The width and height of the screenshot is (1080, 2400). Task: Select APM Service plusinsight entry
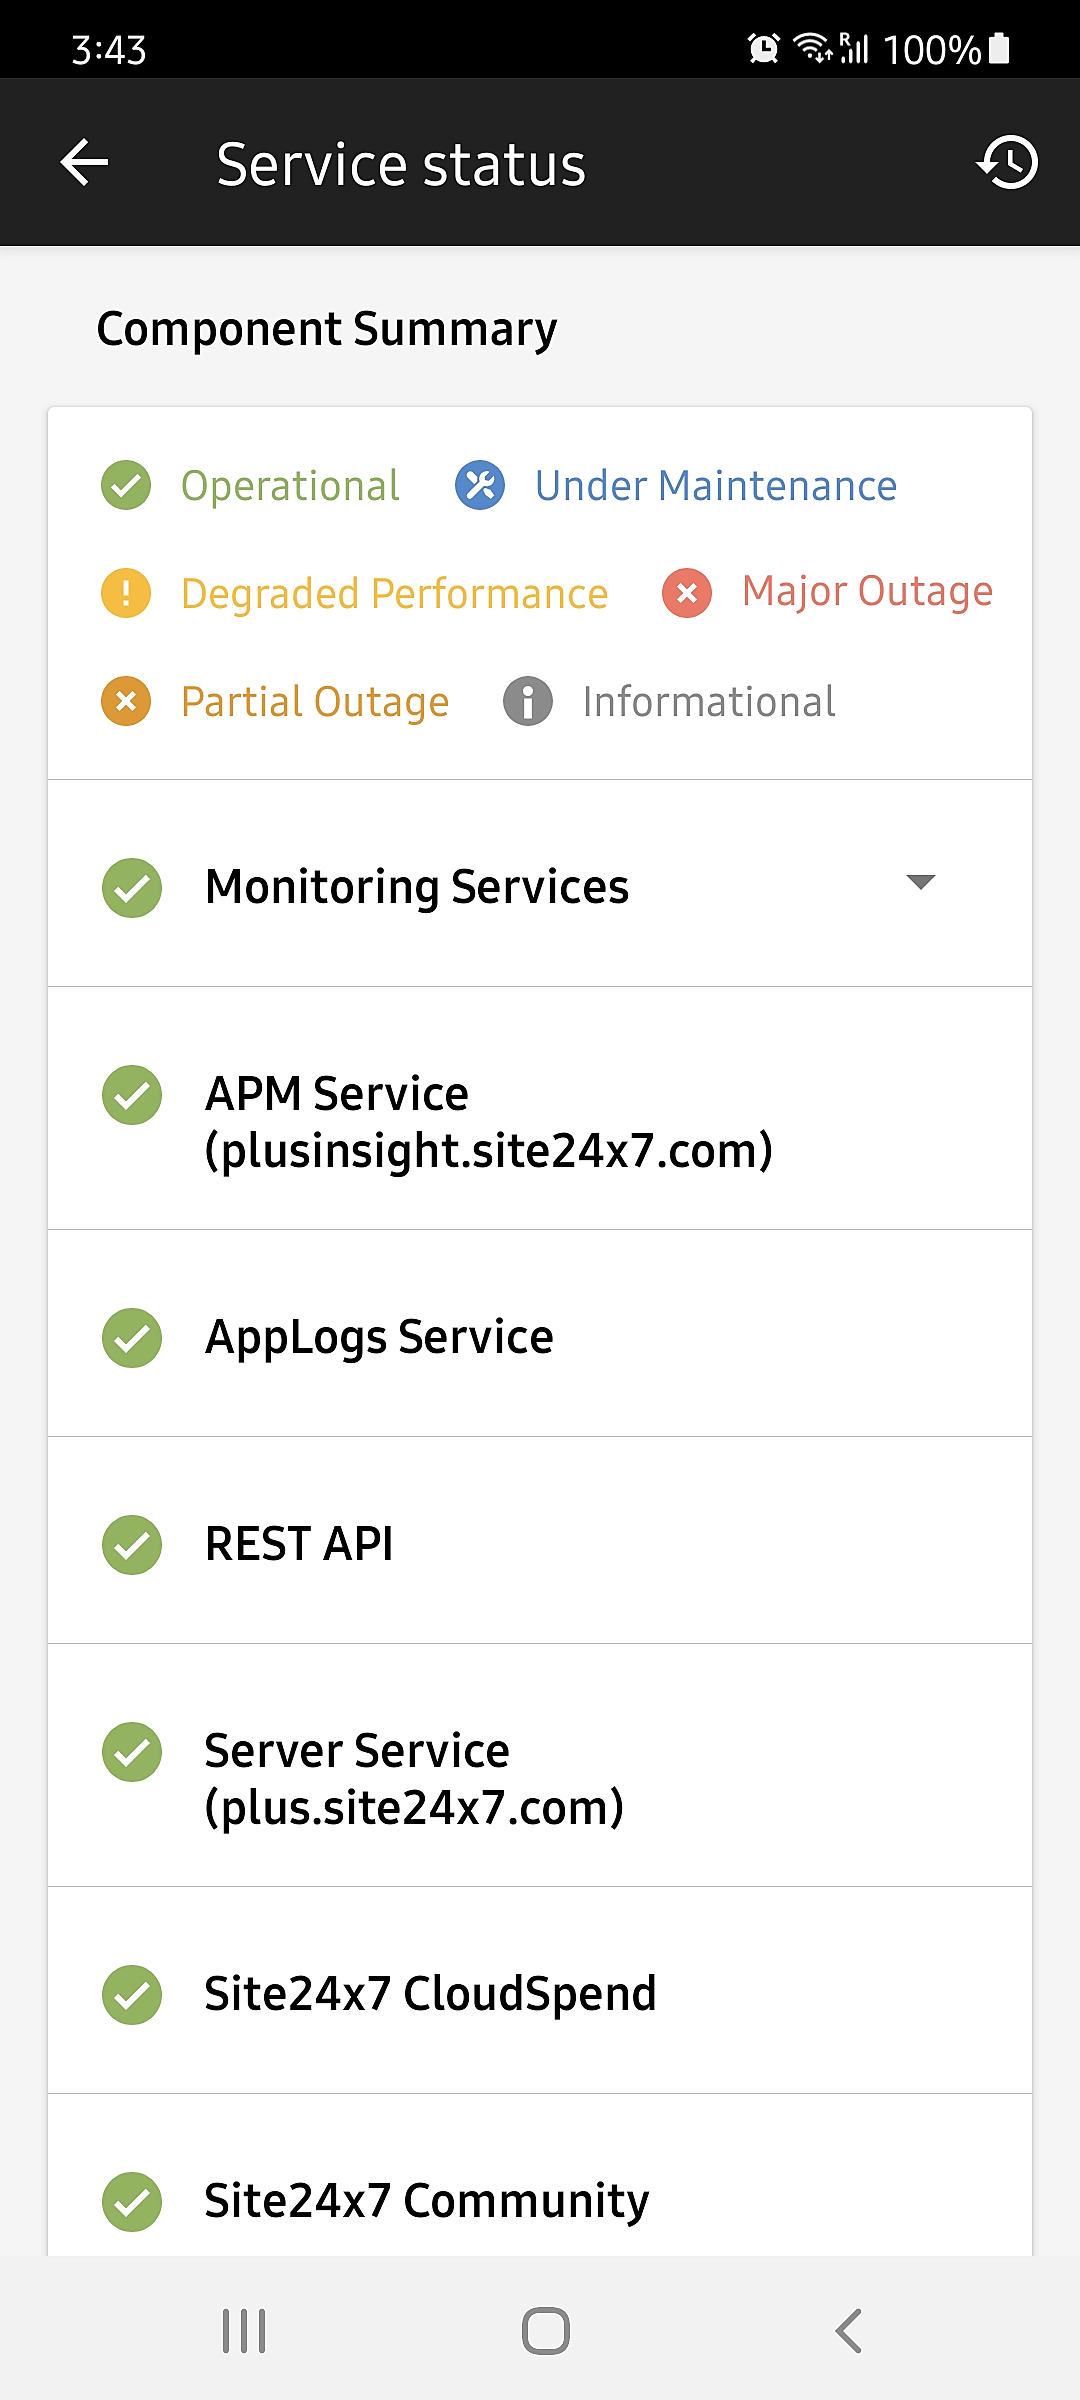(x=488, y=1122)
